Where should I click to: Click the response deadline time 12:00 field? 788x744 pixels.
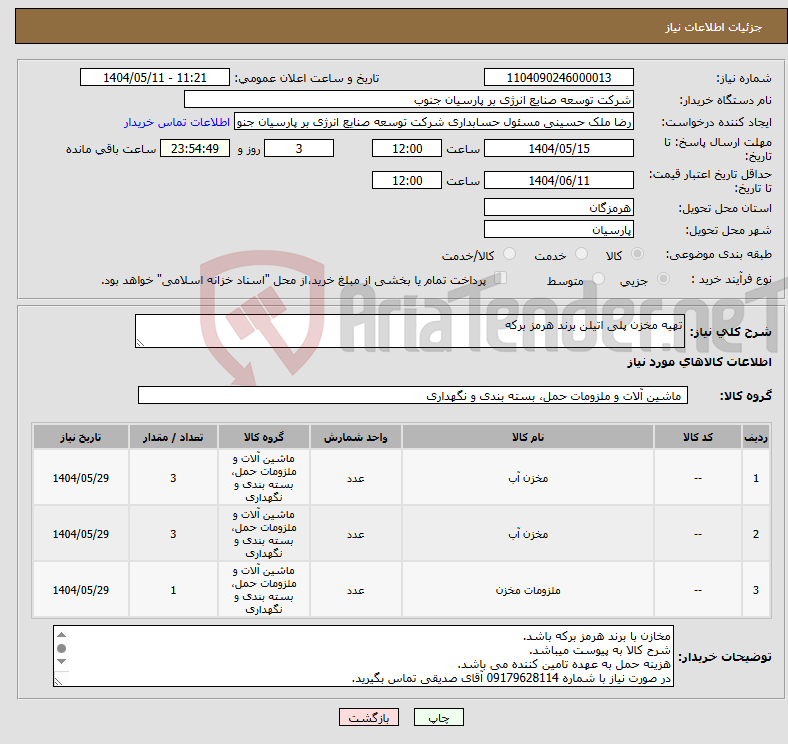tap(407, 148)
